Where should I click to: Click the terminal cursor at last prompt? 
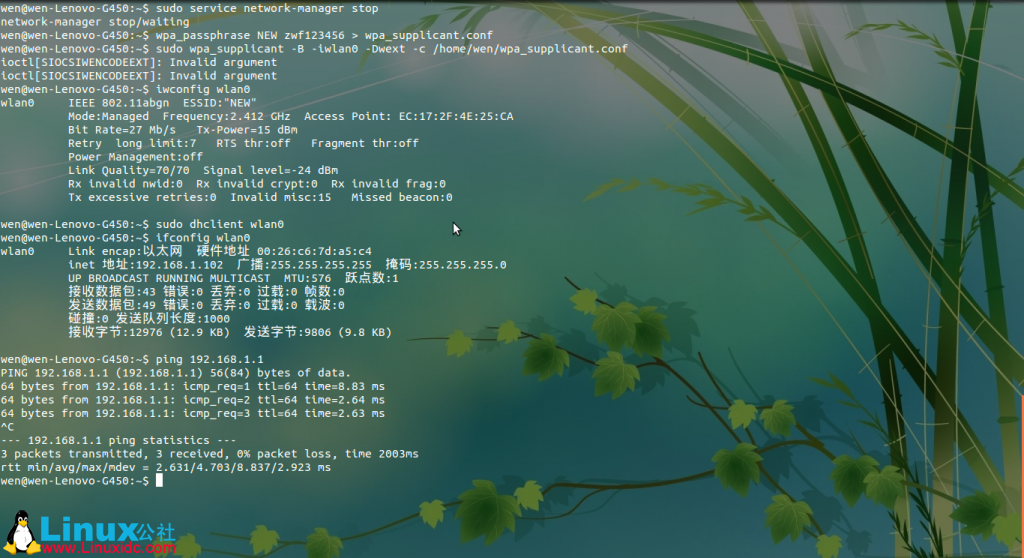coord(159,481)
